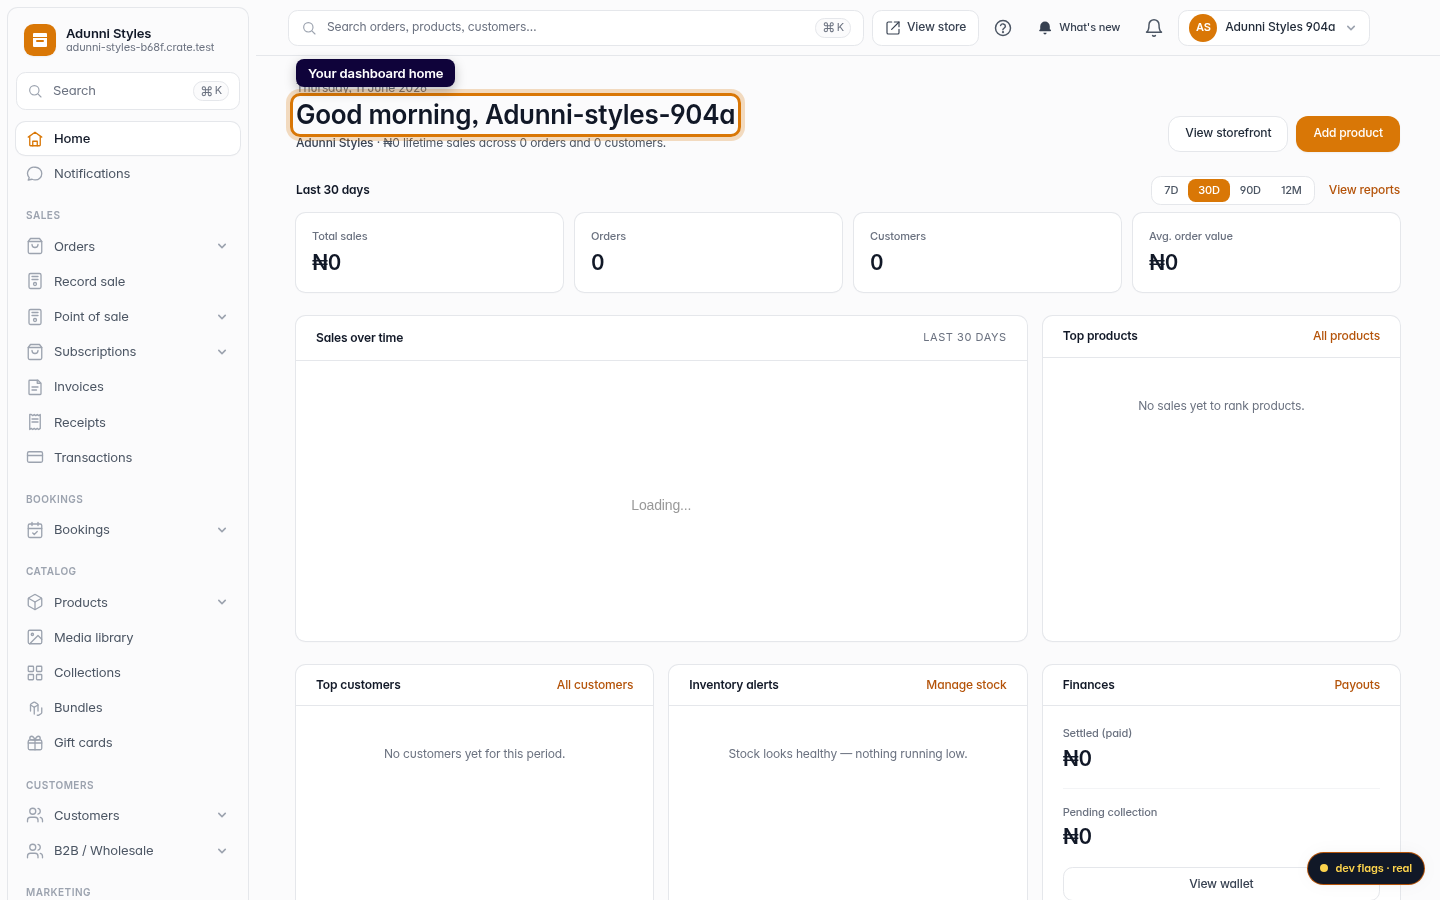The image size is (1440, 900).
Task: Expand the Orders submenu chevron
Action: [x=222, y=246]
